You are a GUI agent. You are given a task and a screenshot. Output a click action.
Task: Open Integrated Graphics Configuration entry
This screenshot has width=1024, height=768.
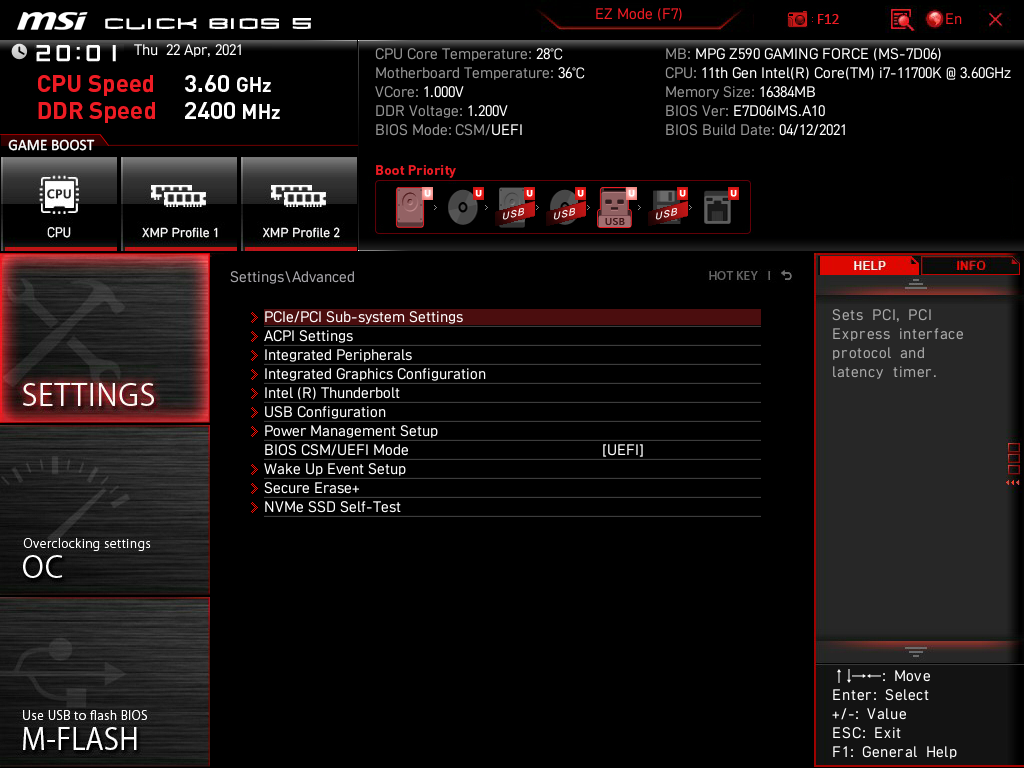click(x=512, y=374)
